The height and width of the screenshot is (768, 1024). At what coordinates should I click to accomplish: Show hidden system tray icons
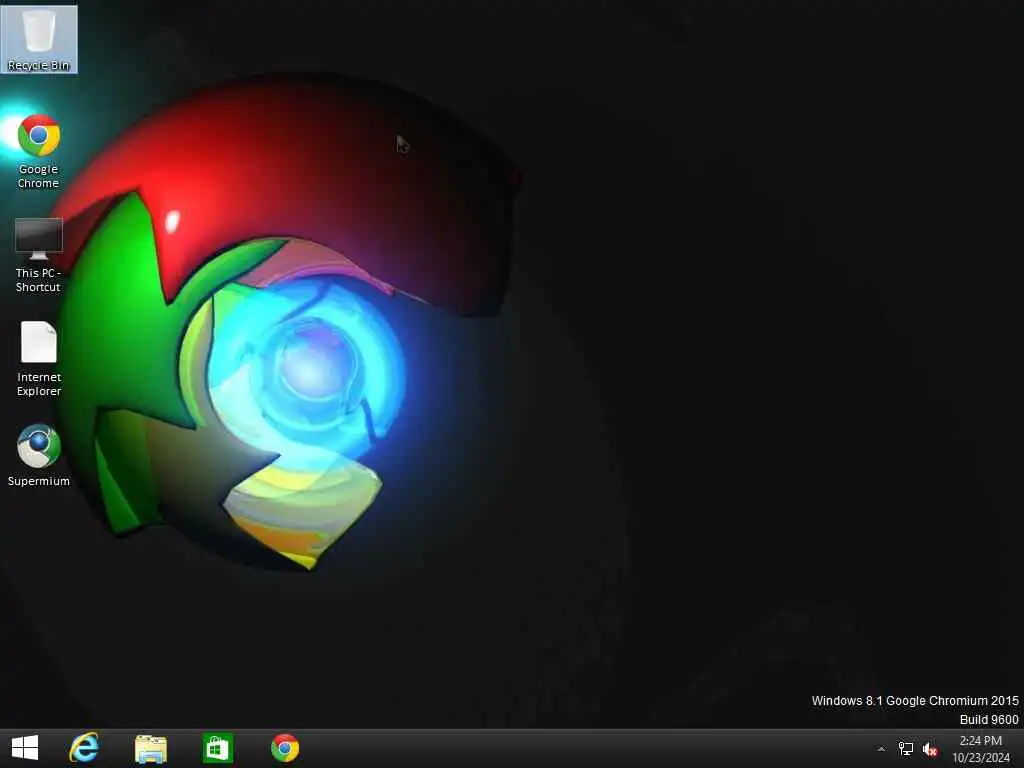[882, 749]
